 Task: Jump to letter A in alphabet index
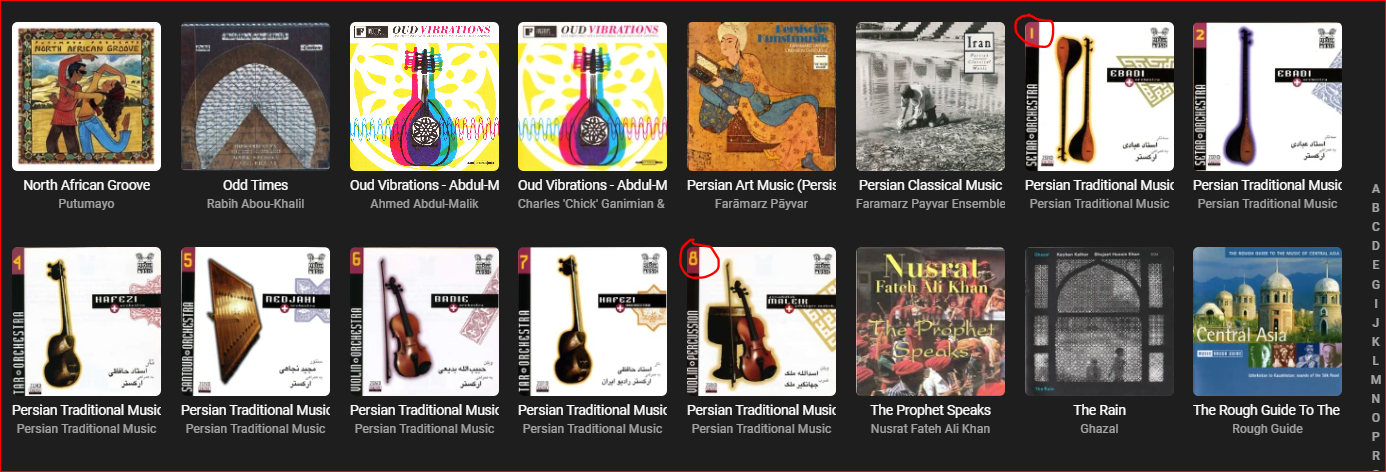click(x=1376, y=190)
